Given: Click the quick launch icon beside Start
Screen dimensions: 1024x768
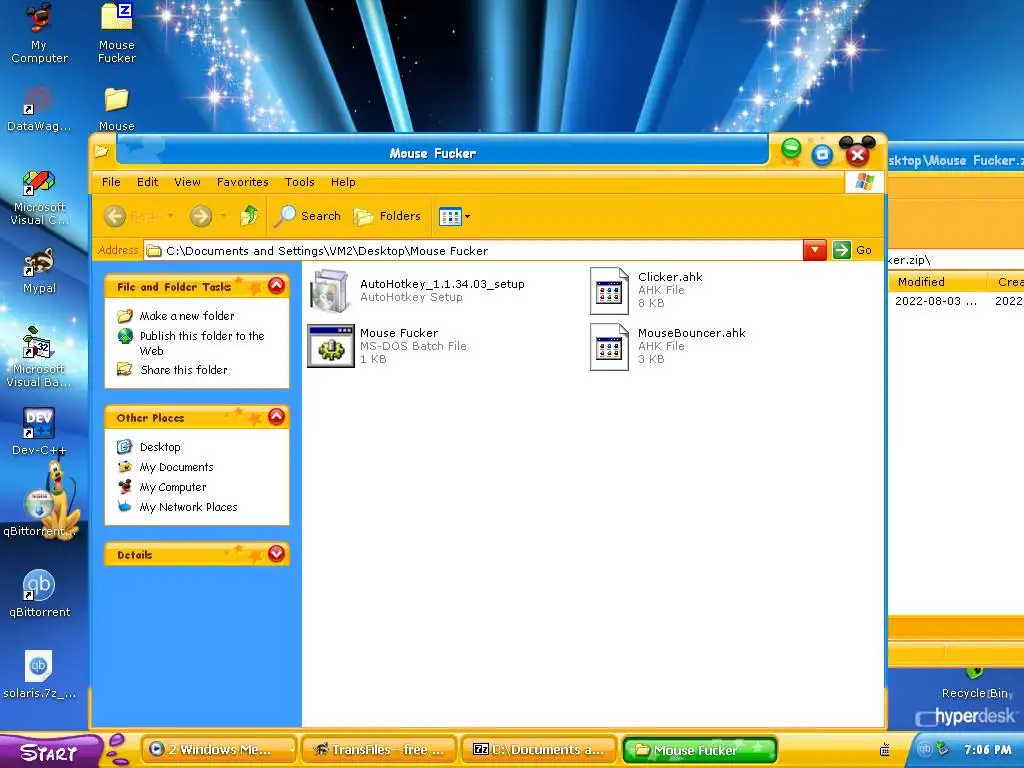Looking at the screenshot, I should pos(118,750).
